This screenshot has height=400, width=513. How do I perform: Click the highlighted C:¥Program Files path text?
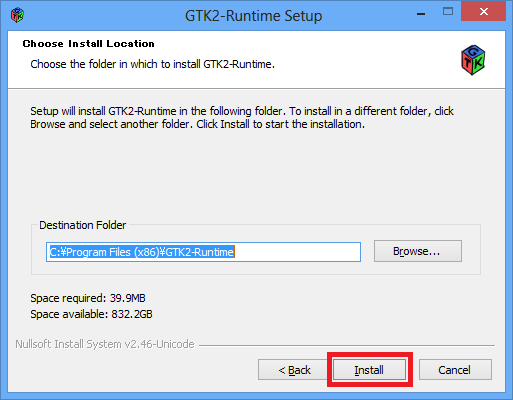[142, 252]
